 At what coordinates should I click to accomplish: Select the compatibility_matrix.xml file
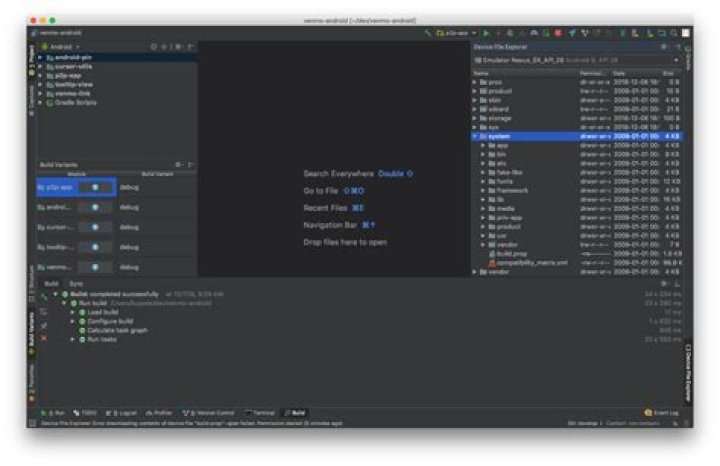click(x=532, y=263)
